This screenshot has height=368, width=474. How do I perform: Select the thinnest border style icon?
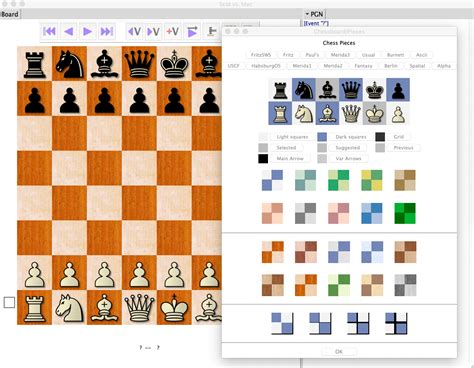tap(282, 323)
